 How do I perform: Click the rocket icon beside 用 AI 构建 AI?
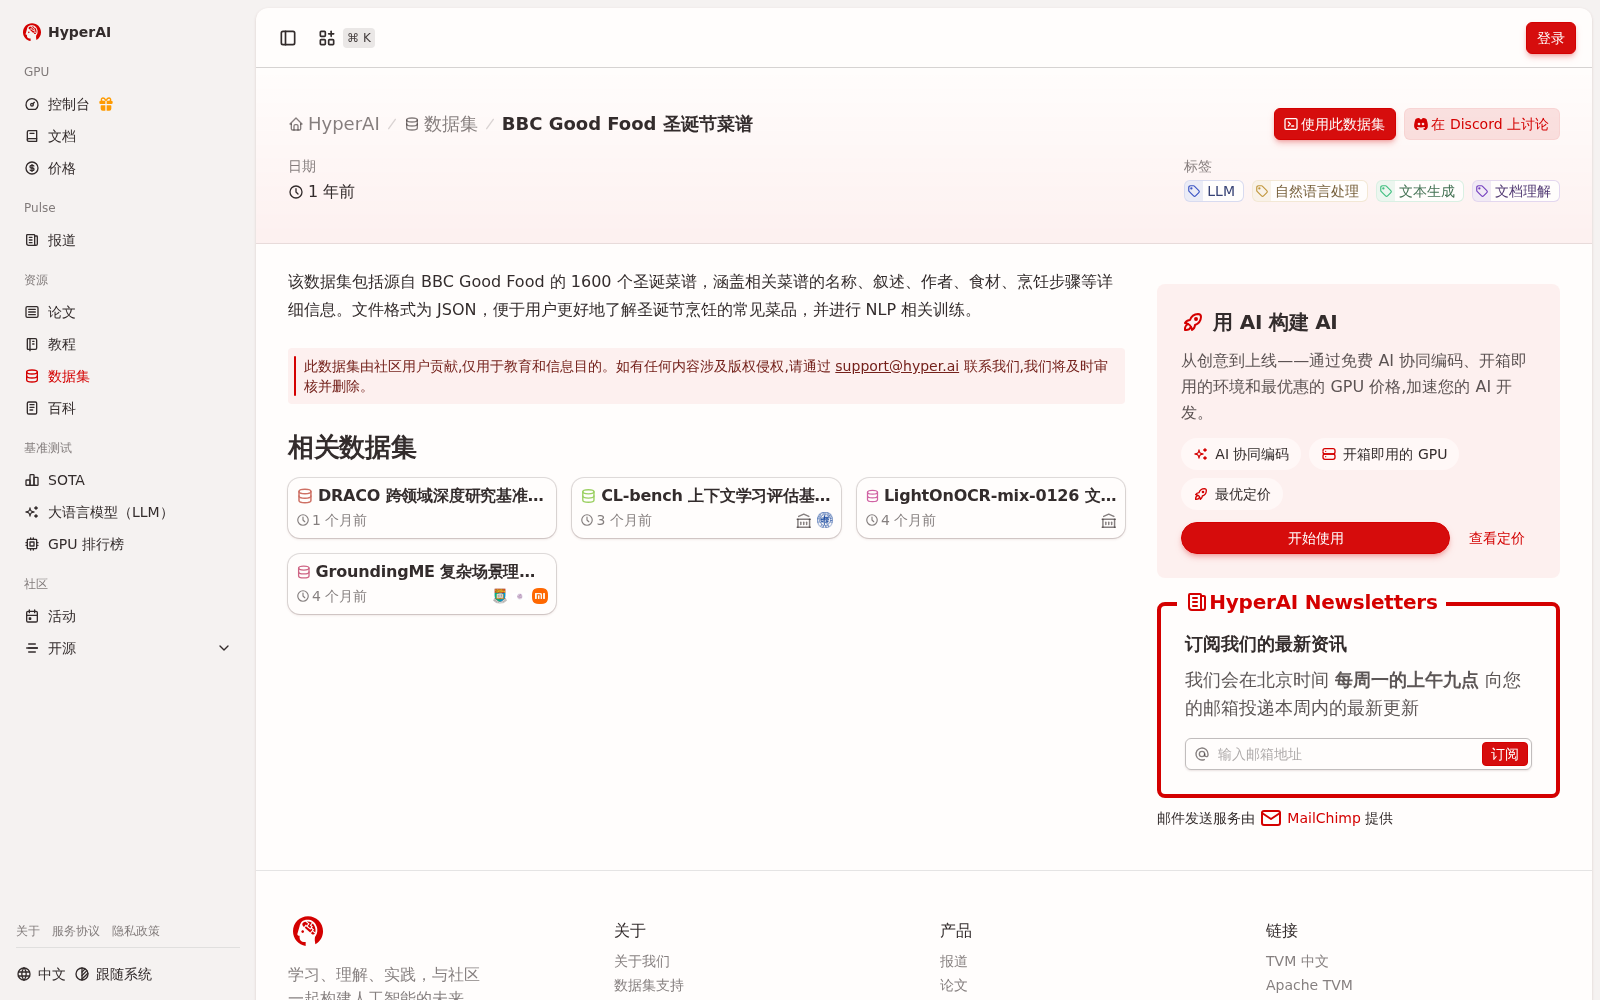point(1193,322)
